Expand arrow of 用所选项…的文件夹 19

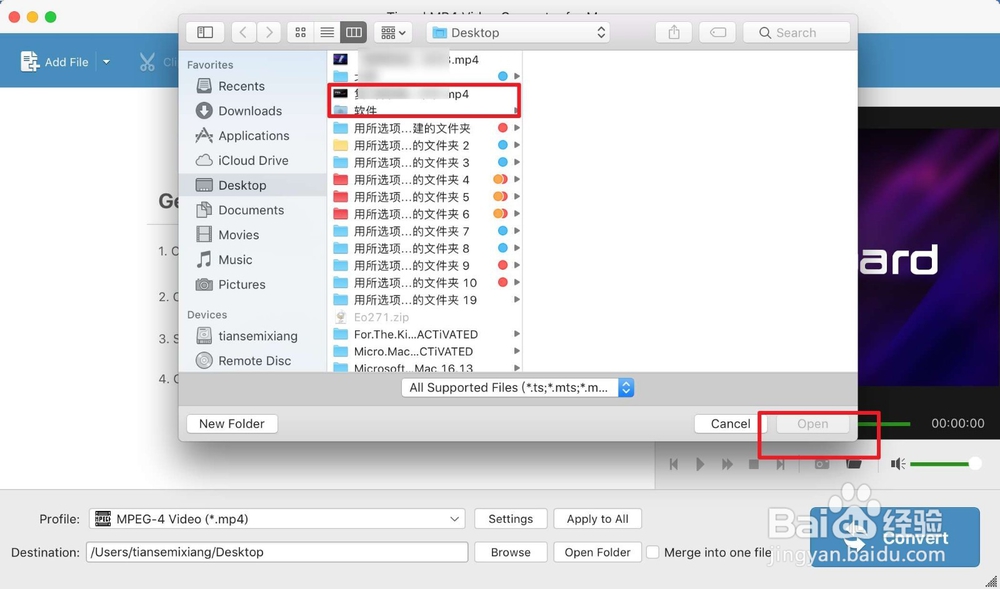pos(517,300)
